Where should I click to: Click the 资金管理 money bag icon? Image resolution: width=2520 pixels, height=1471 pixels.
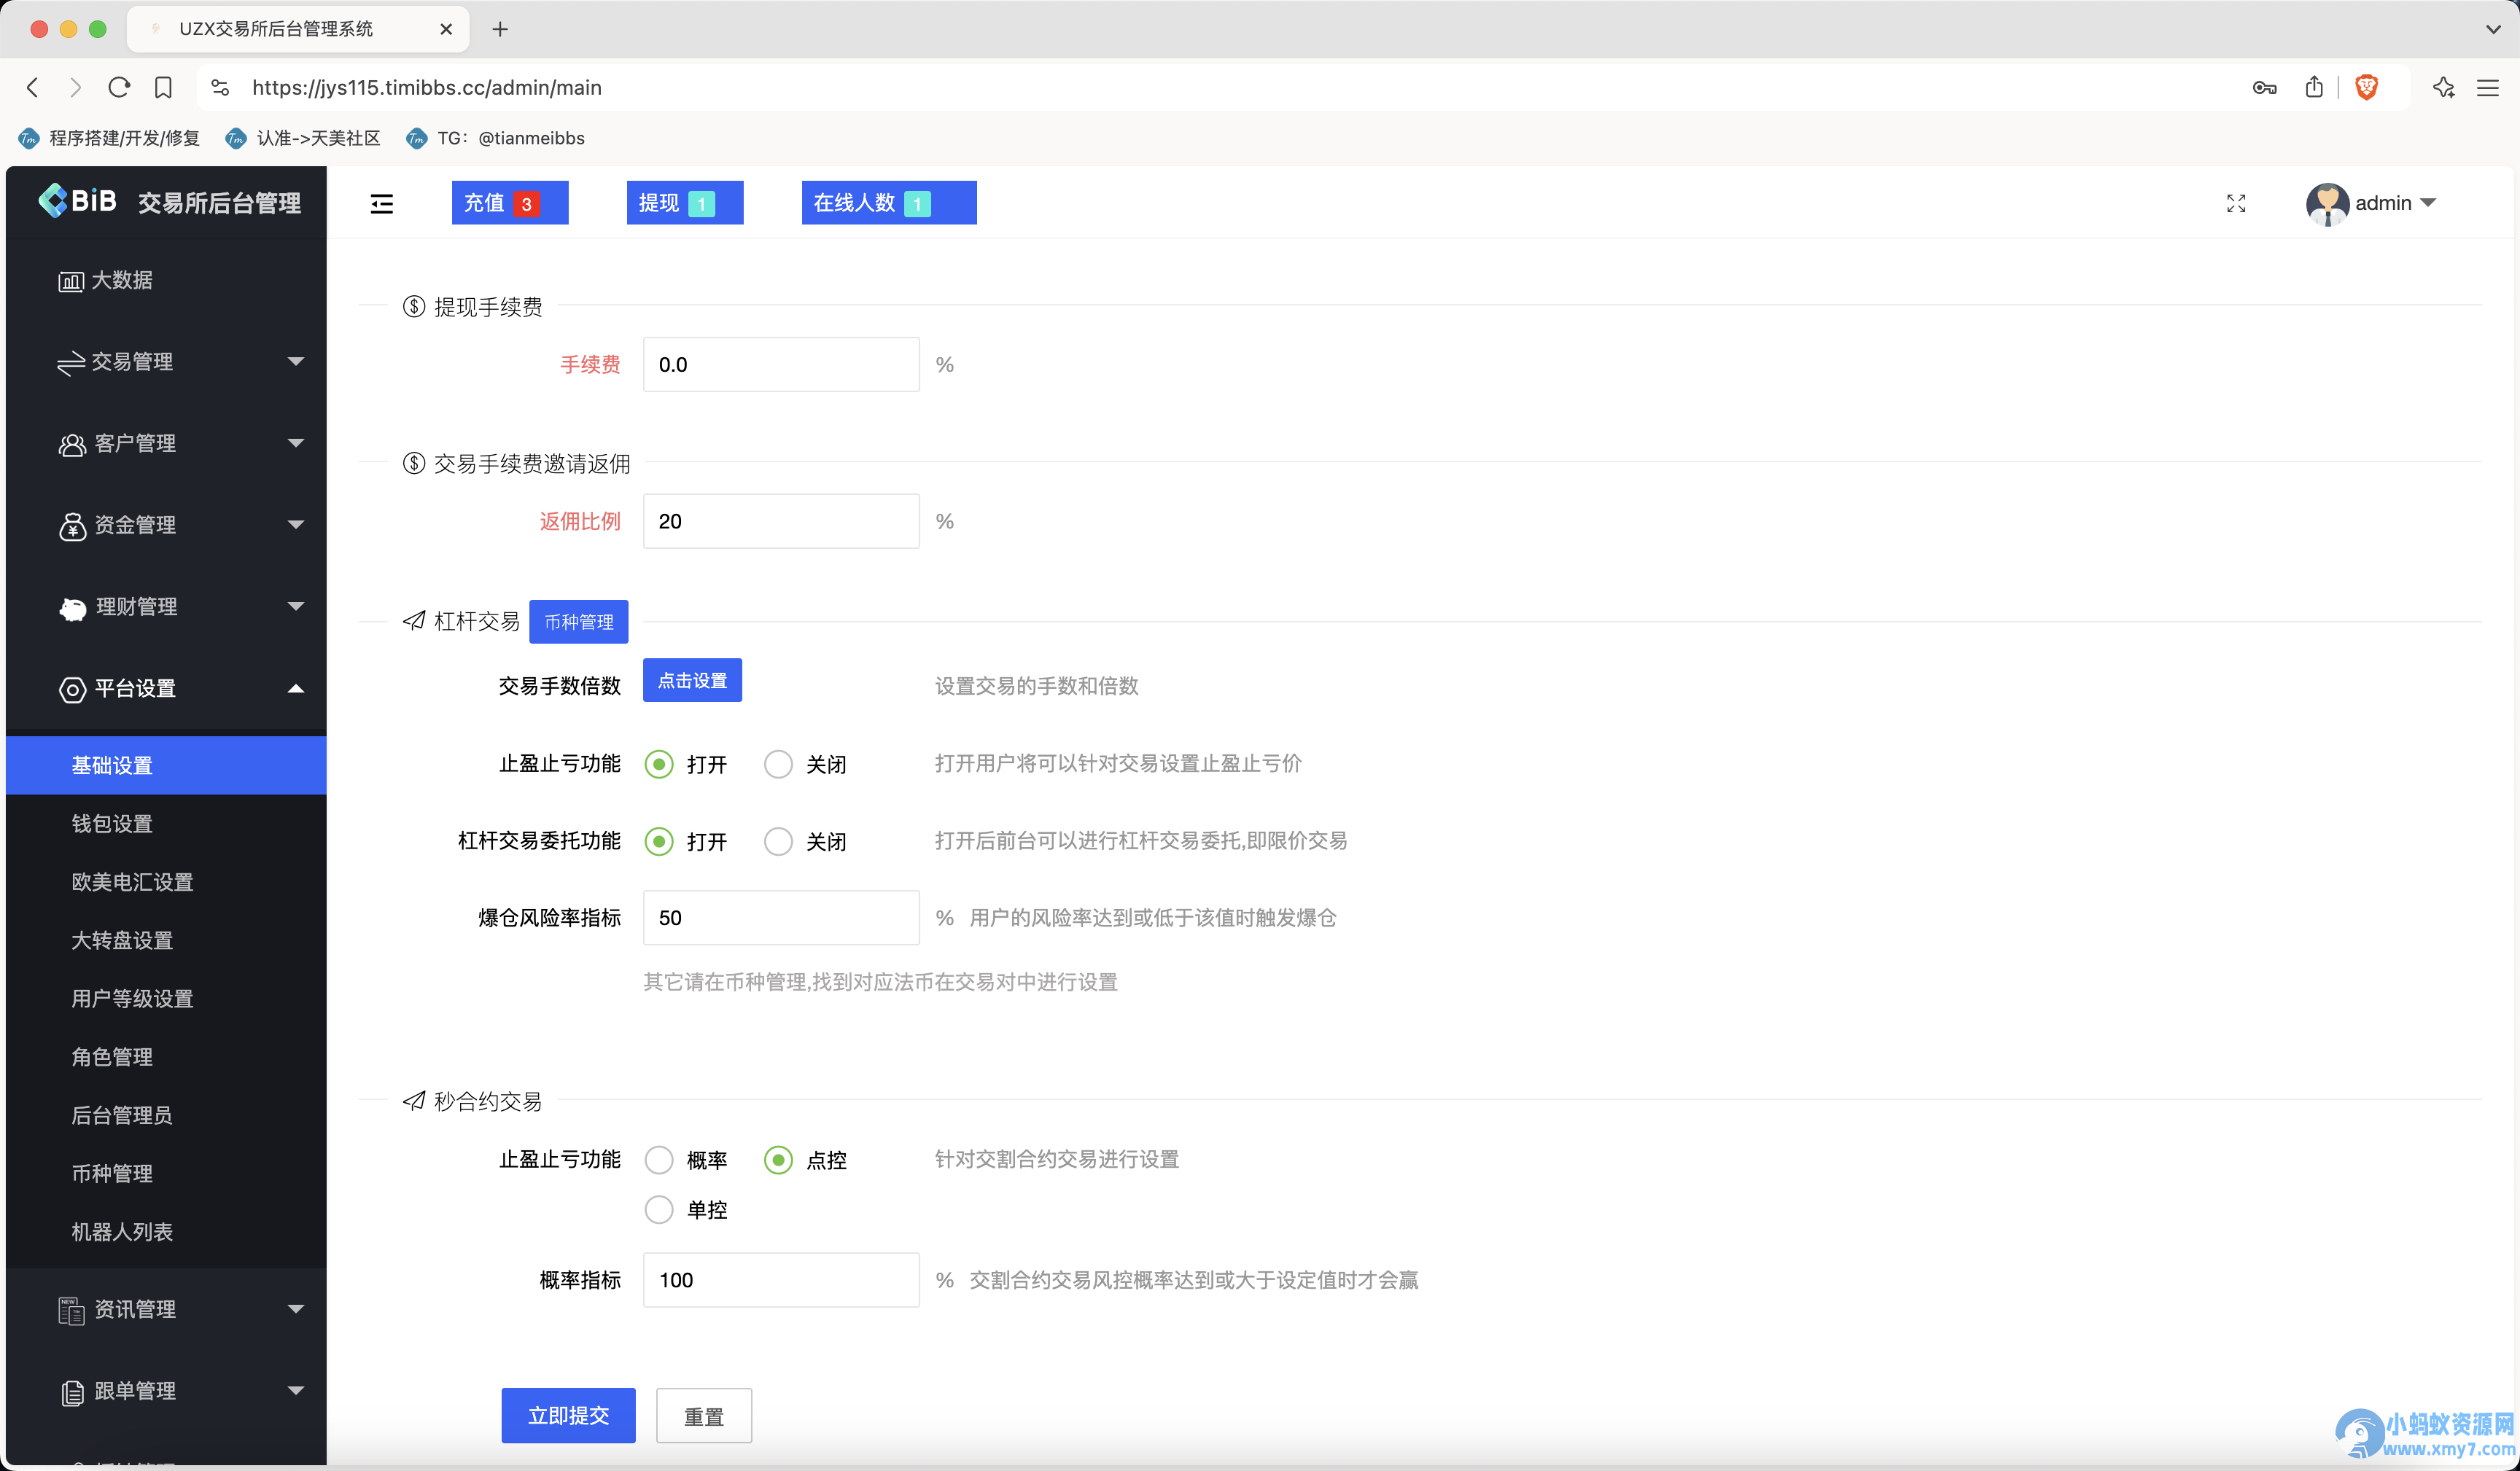tap(72, 526)
